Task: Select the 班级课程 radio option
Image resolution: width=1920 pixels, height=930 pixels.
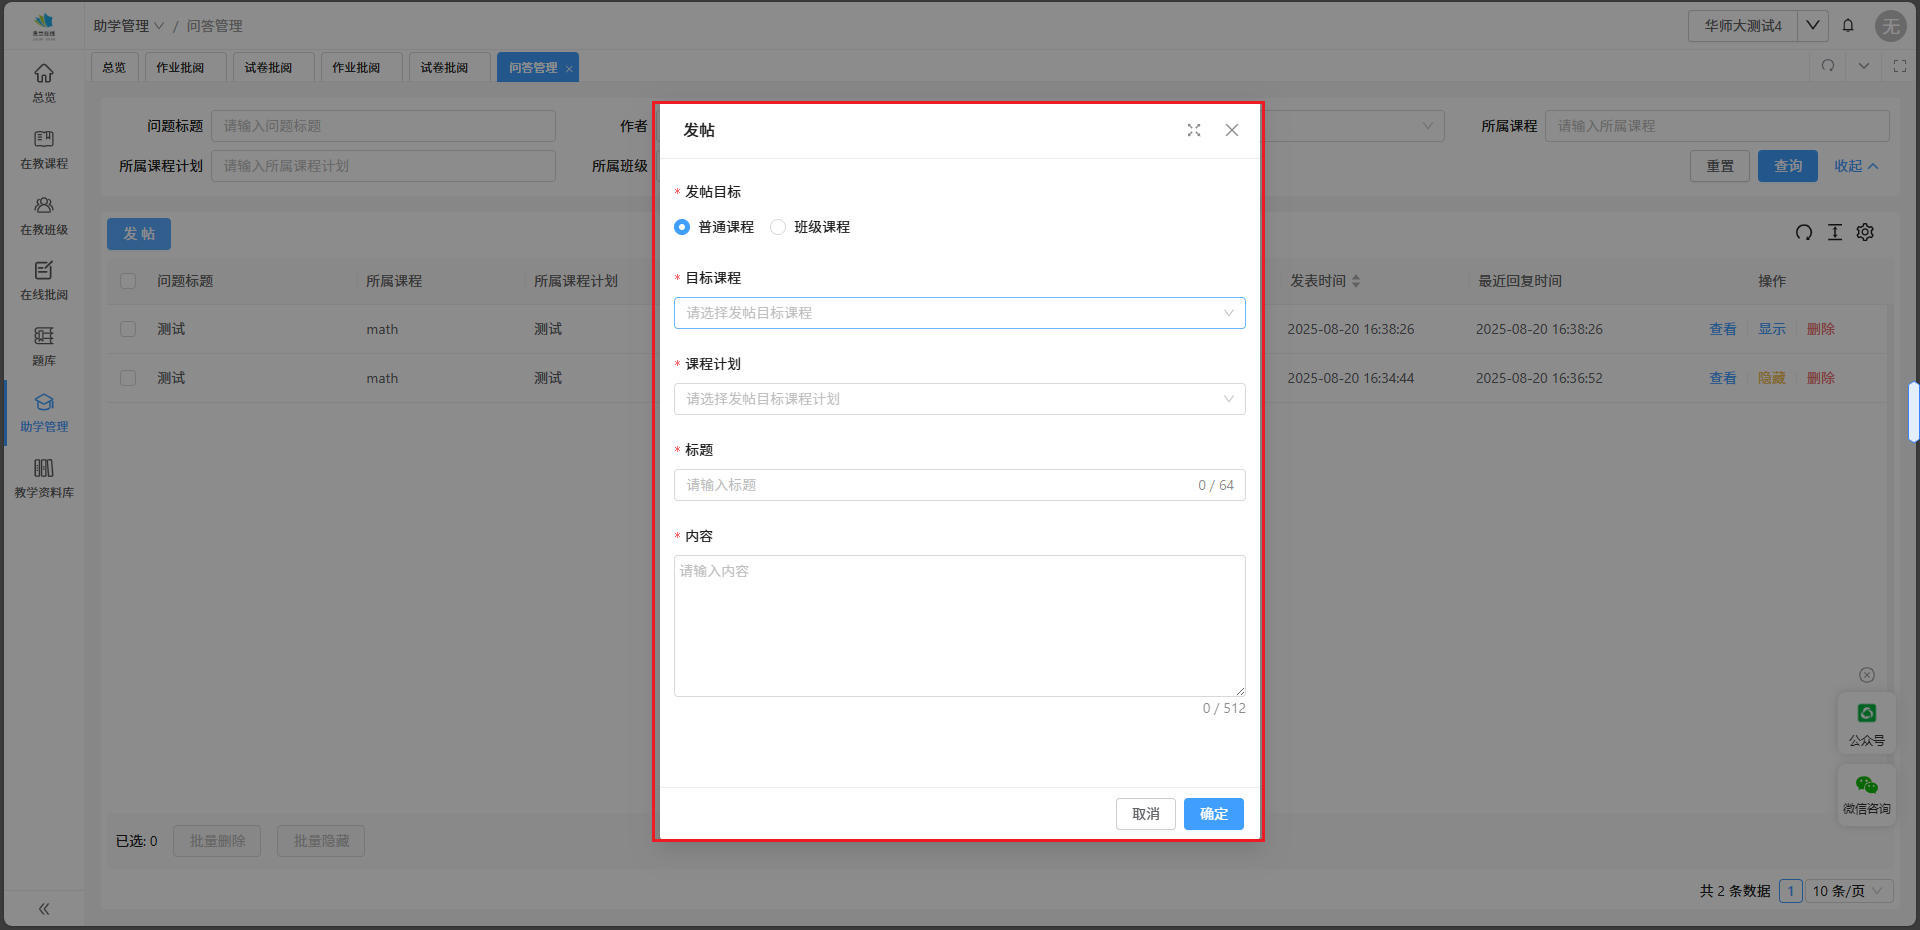Action: pyautogui.click(x=778, y=227)
